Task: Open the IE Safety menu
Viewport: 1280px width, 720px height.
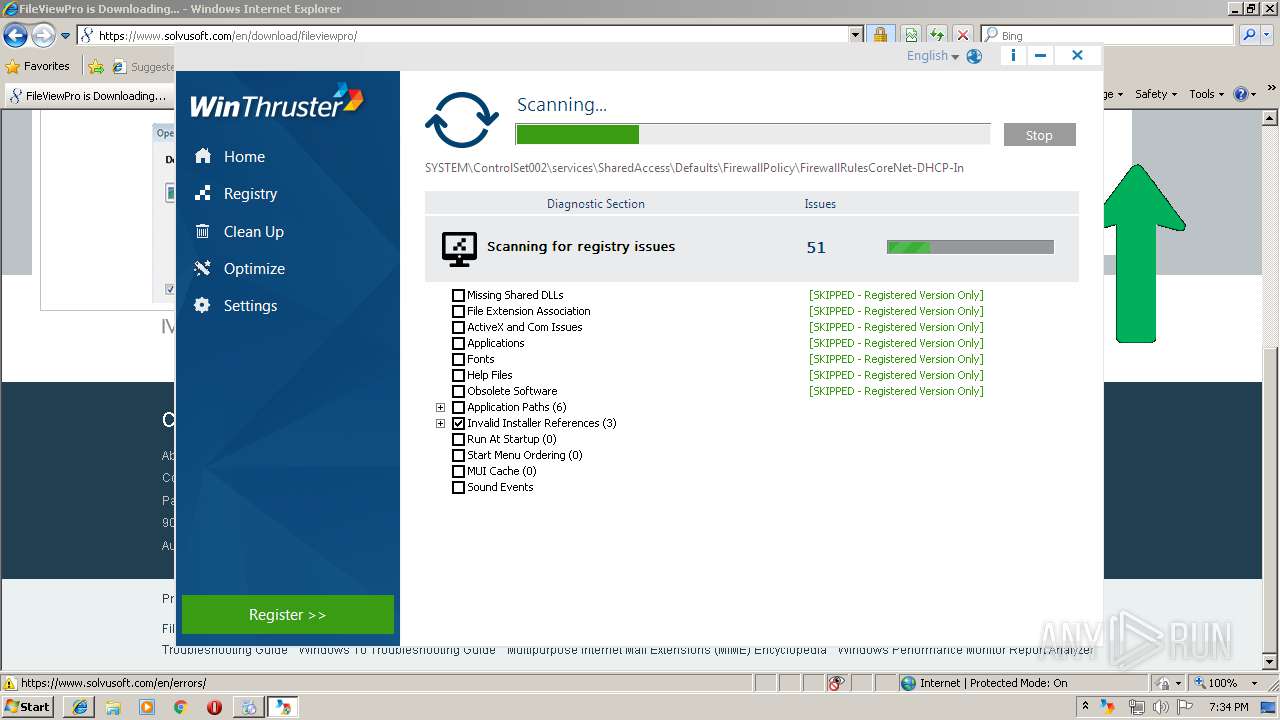Action: coord(1156,94)
